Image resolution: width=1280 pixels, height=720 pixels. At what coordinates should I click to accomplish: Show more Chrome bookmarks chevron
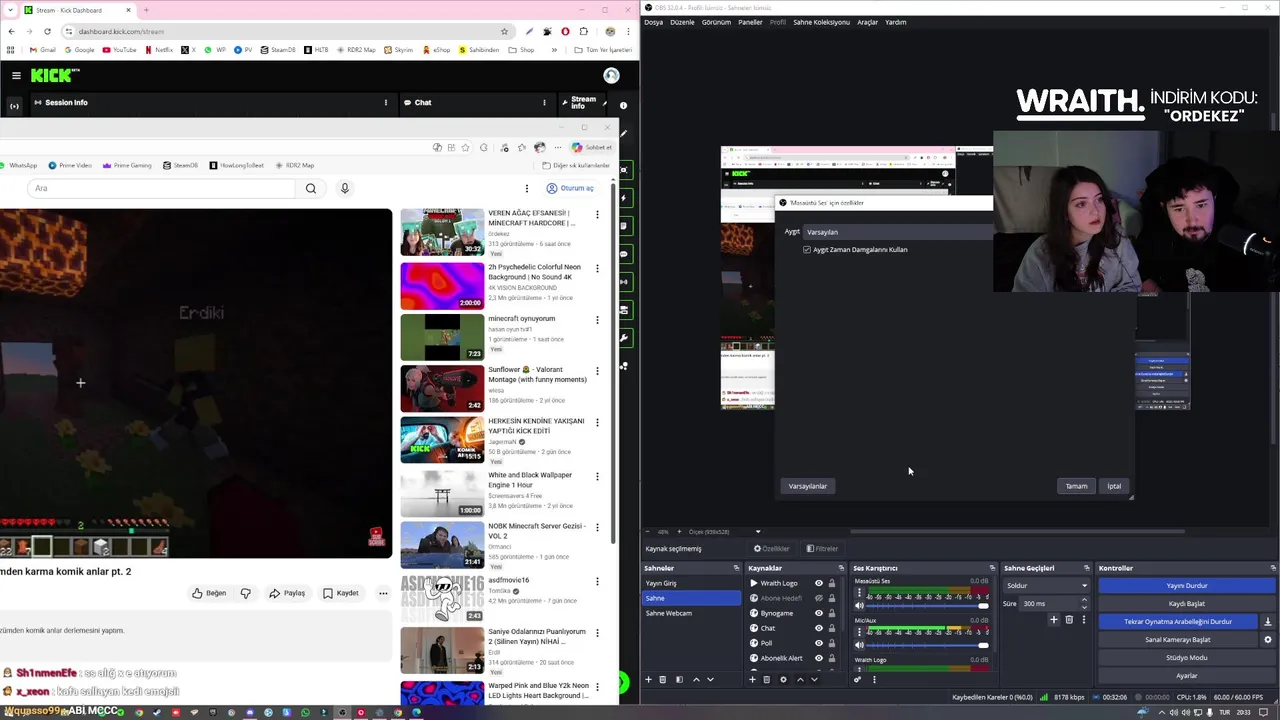click(554, 50)
